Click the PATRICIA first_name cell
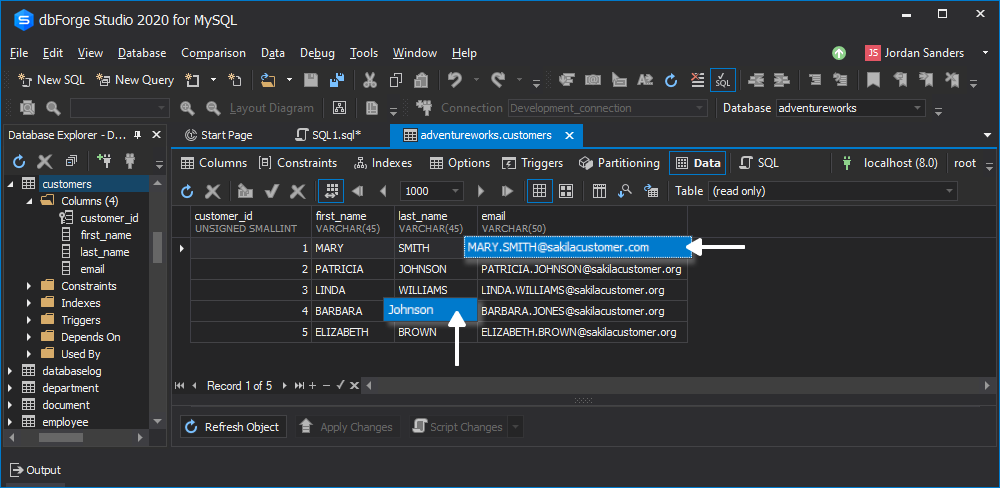1000x488 pixels. point(353,269)
